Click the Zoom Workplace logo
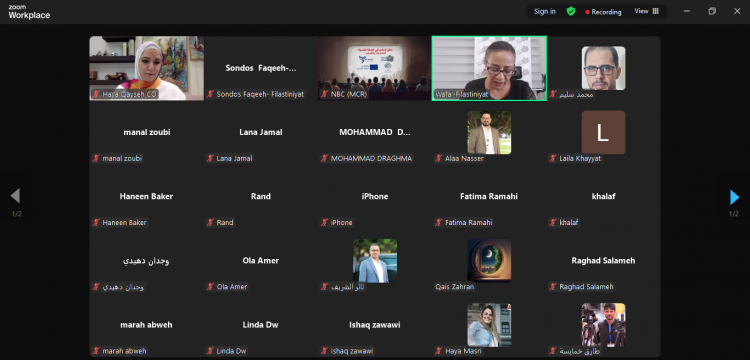 29,12
